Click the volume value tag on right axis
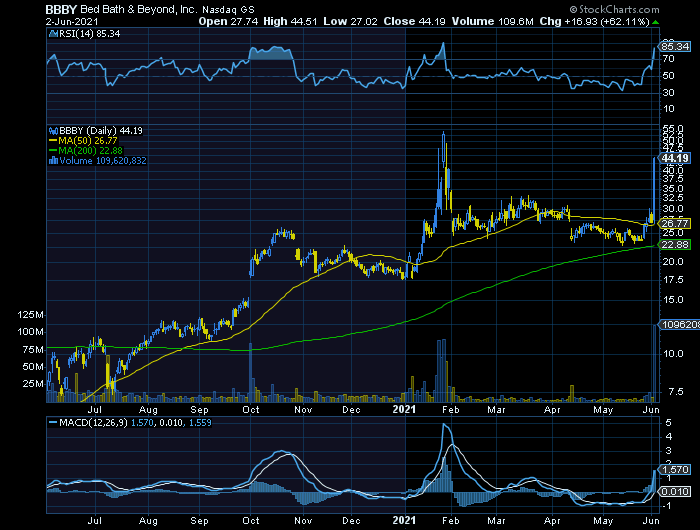This screenshot has height=530, width=700. (679, 325)
